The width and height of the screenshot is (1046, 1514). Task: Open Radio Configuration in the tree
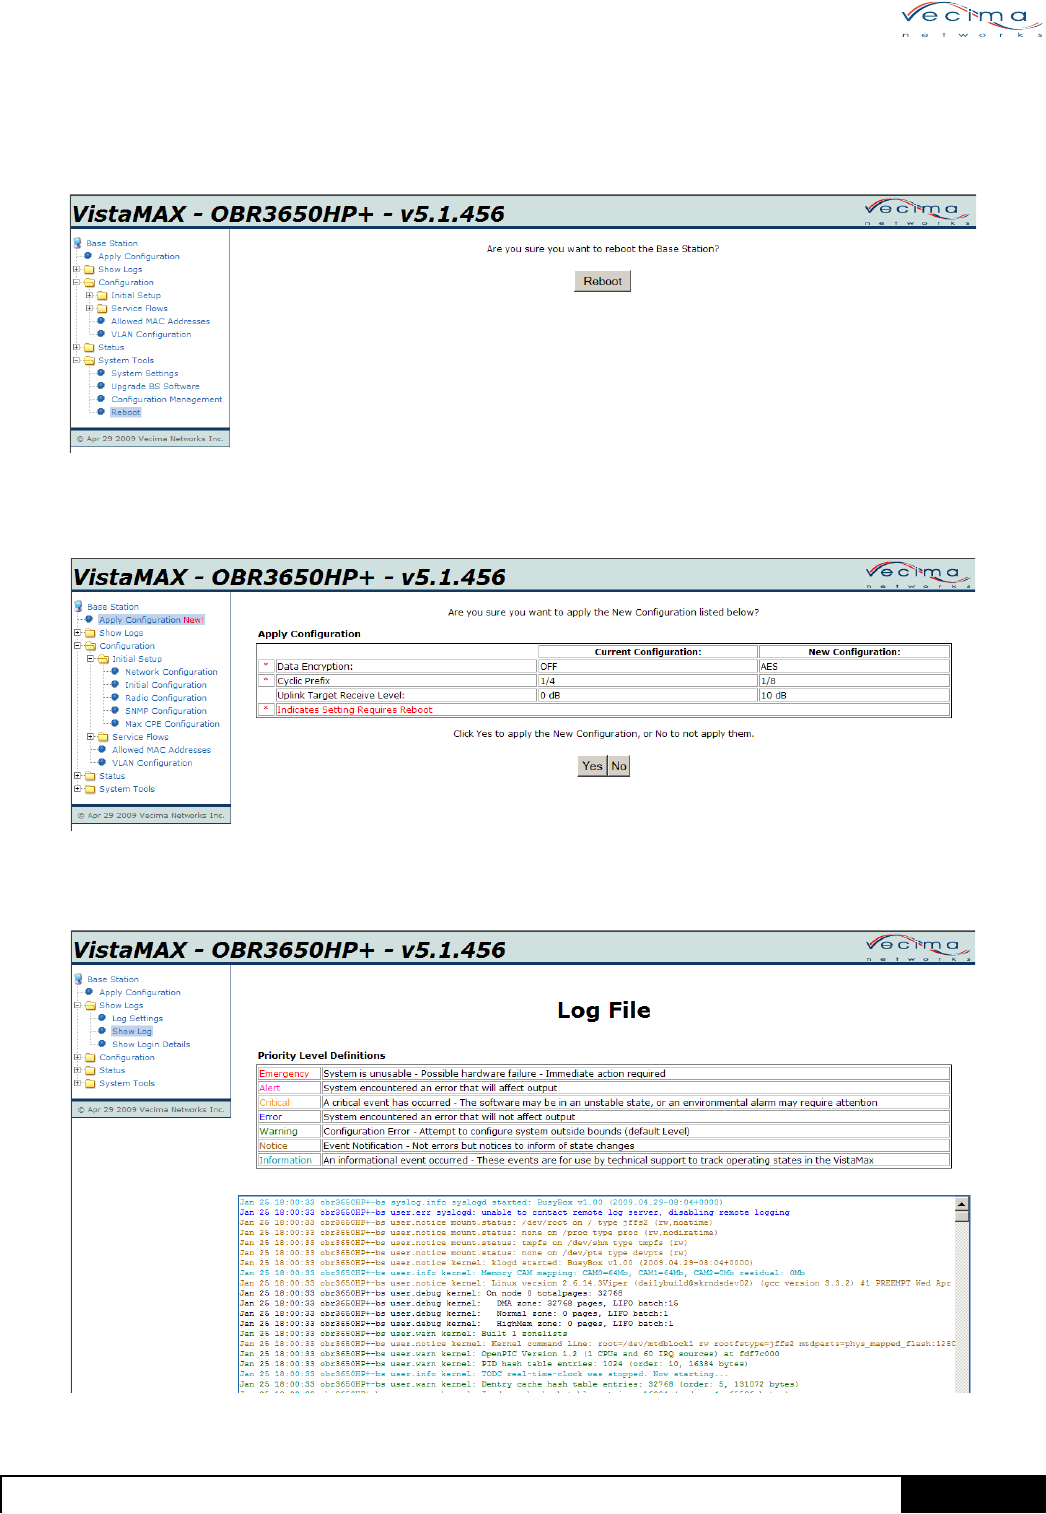[166, 698]
